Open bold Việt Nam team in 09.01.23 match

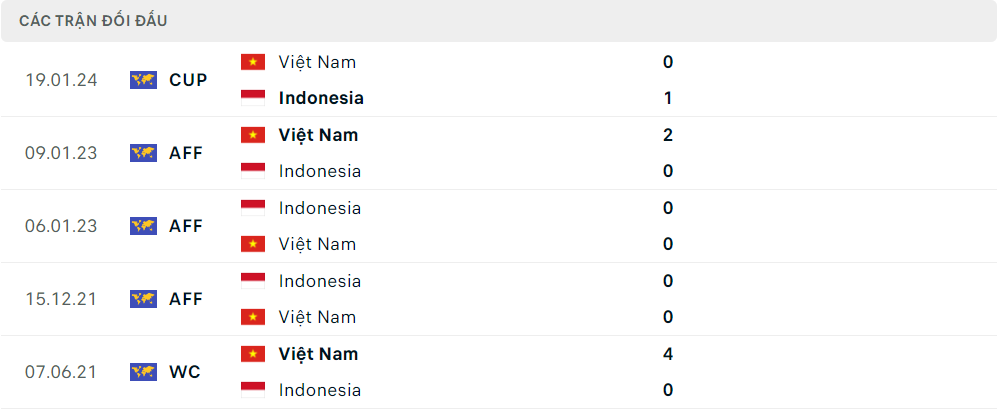(318, 135)
